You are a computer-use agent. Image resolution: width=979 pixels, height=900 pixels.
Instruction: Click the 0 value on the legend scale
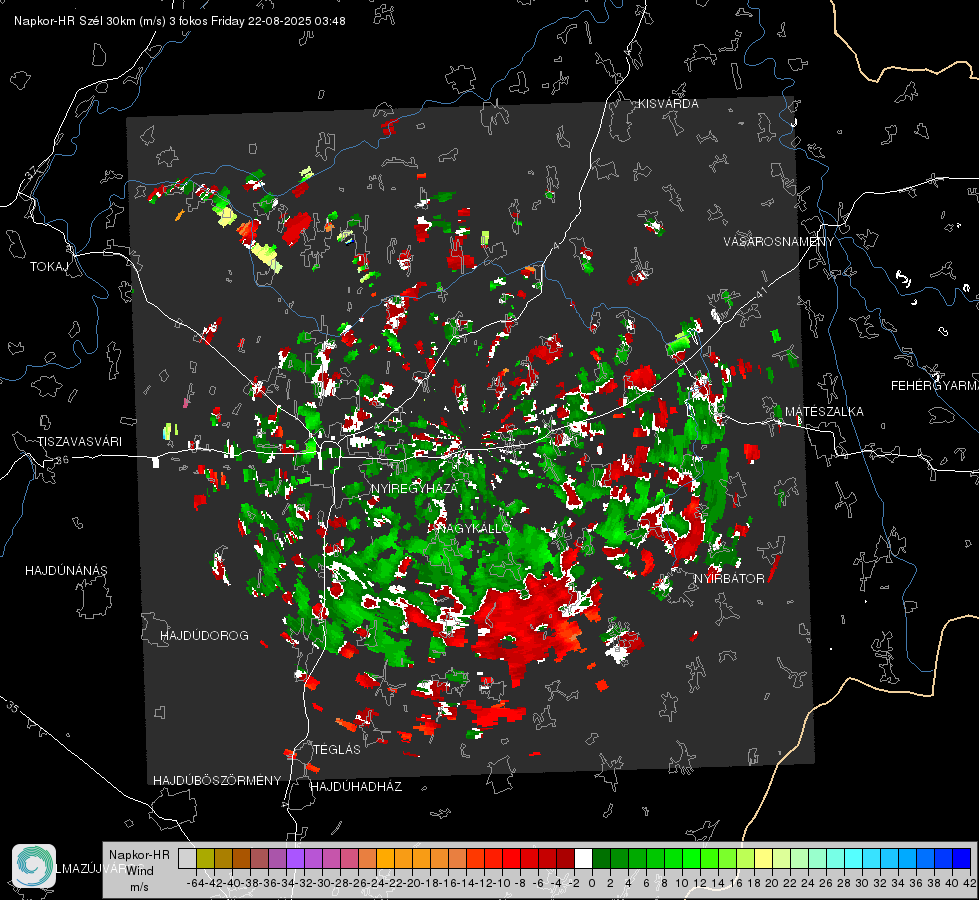point(592,883)
